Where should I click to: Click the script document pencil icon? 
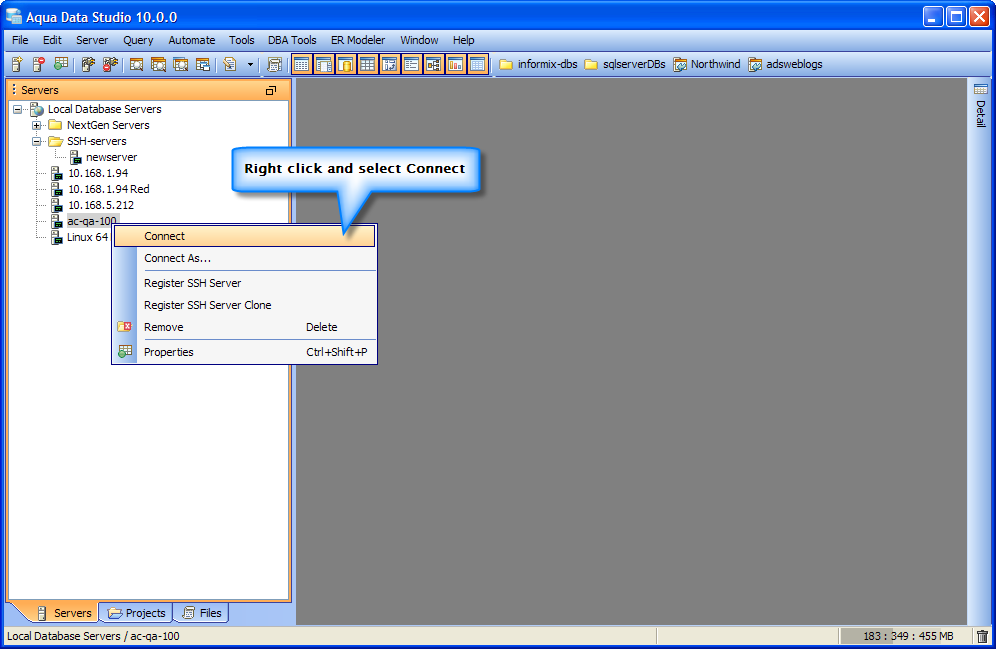pos(230,64)
